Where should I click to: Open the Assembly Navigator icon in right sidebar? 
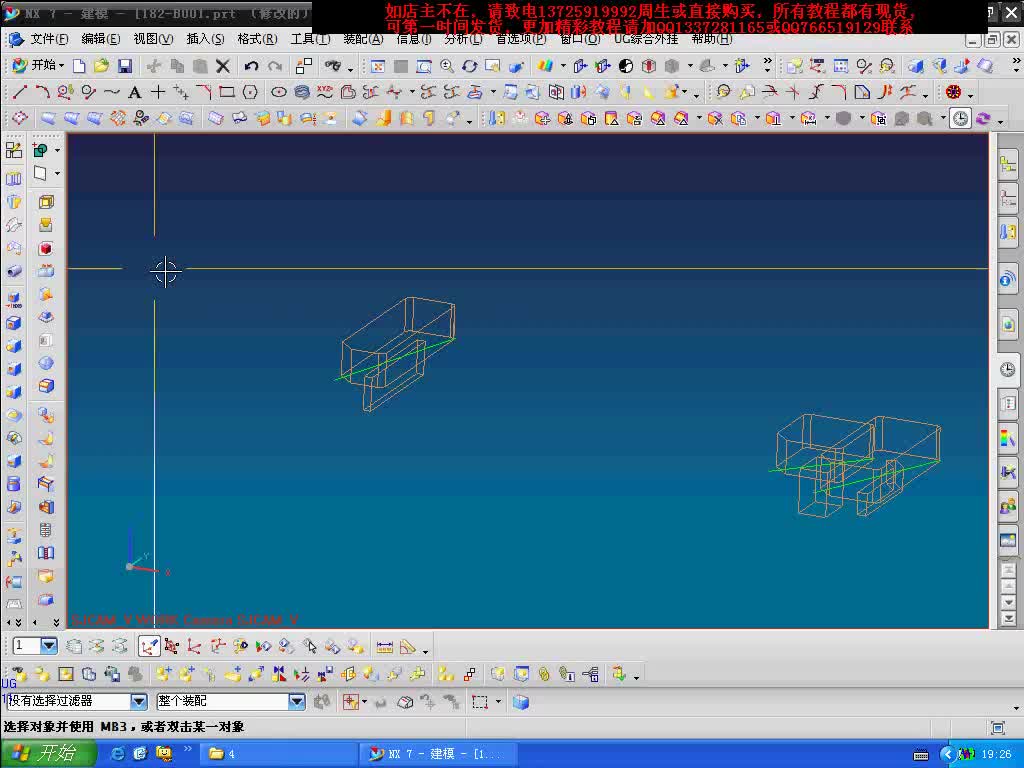point(1008,164)
